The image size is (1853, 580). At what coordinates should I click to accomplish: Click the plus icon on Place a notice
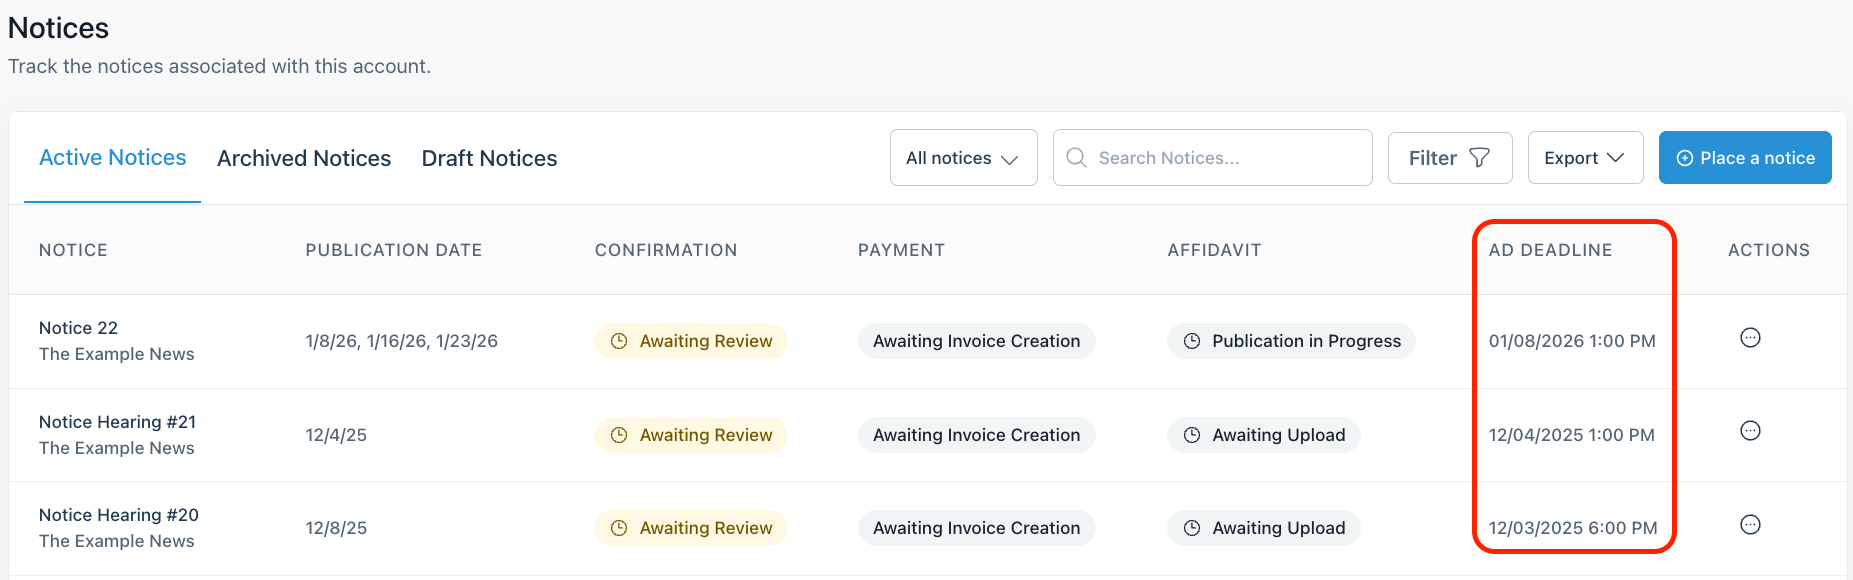click(x=1685, y=158)
